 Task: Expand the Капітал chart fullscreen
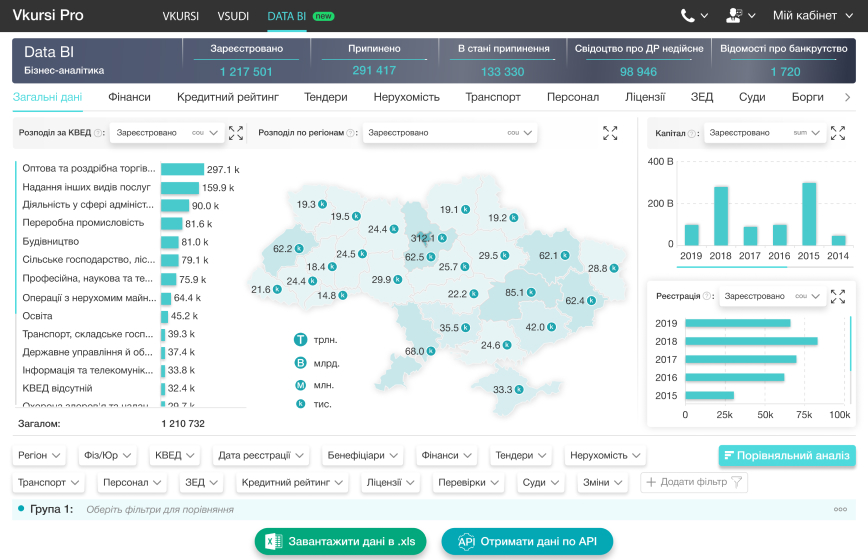pyautogui.click(x=838, y=133)
